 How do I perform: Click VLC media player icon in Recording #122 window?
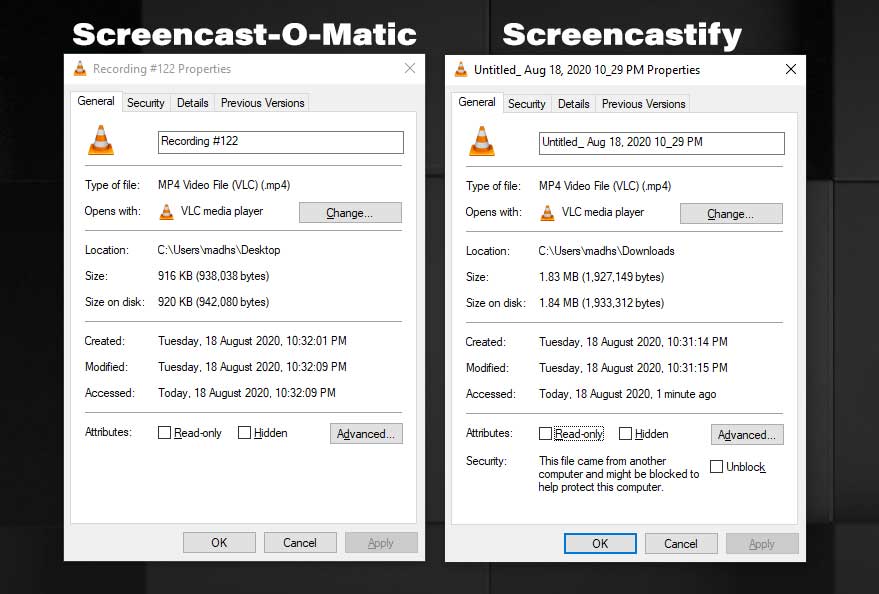tap(166, 212)
